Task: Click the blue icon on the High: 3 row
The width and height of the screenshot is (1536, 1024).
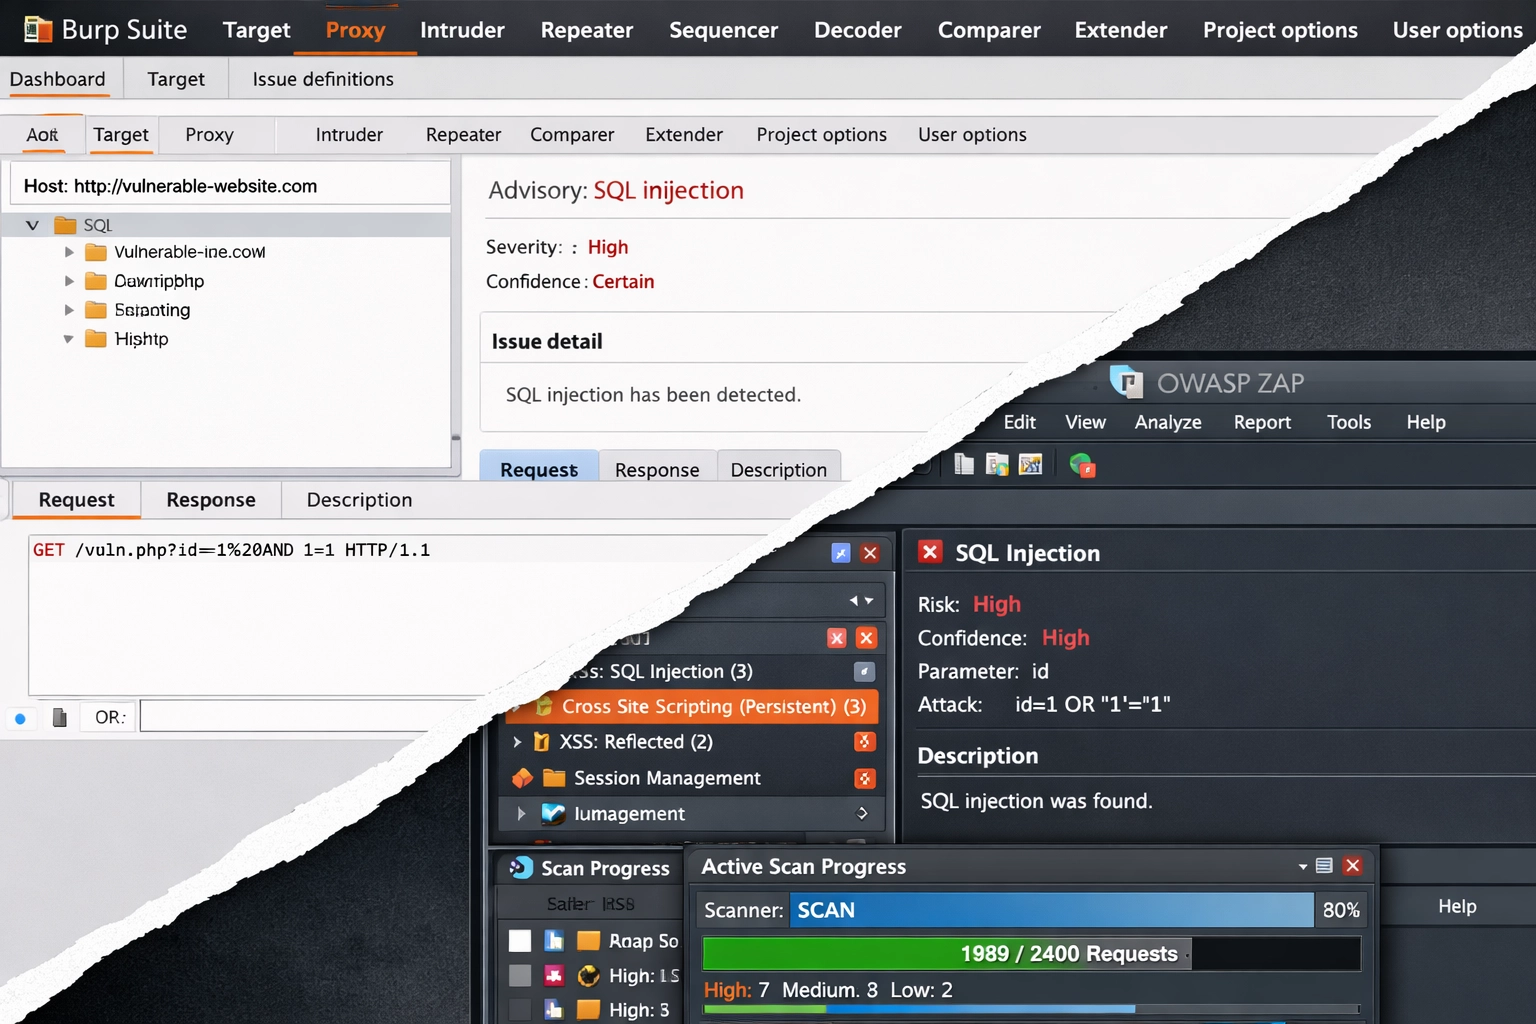Action: click(x=553, y=1009)
